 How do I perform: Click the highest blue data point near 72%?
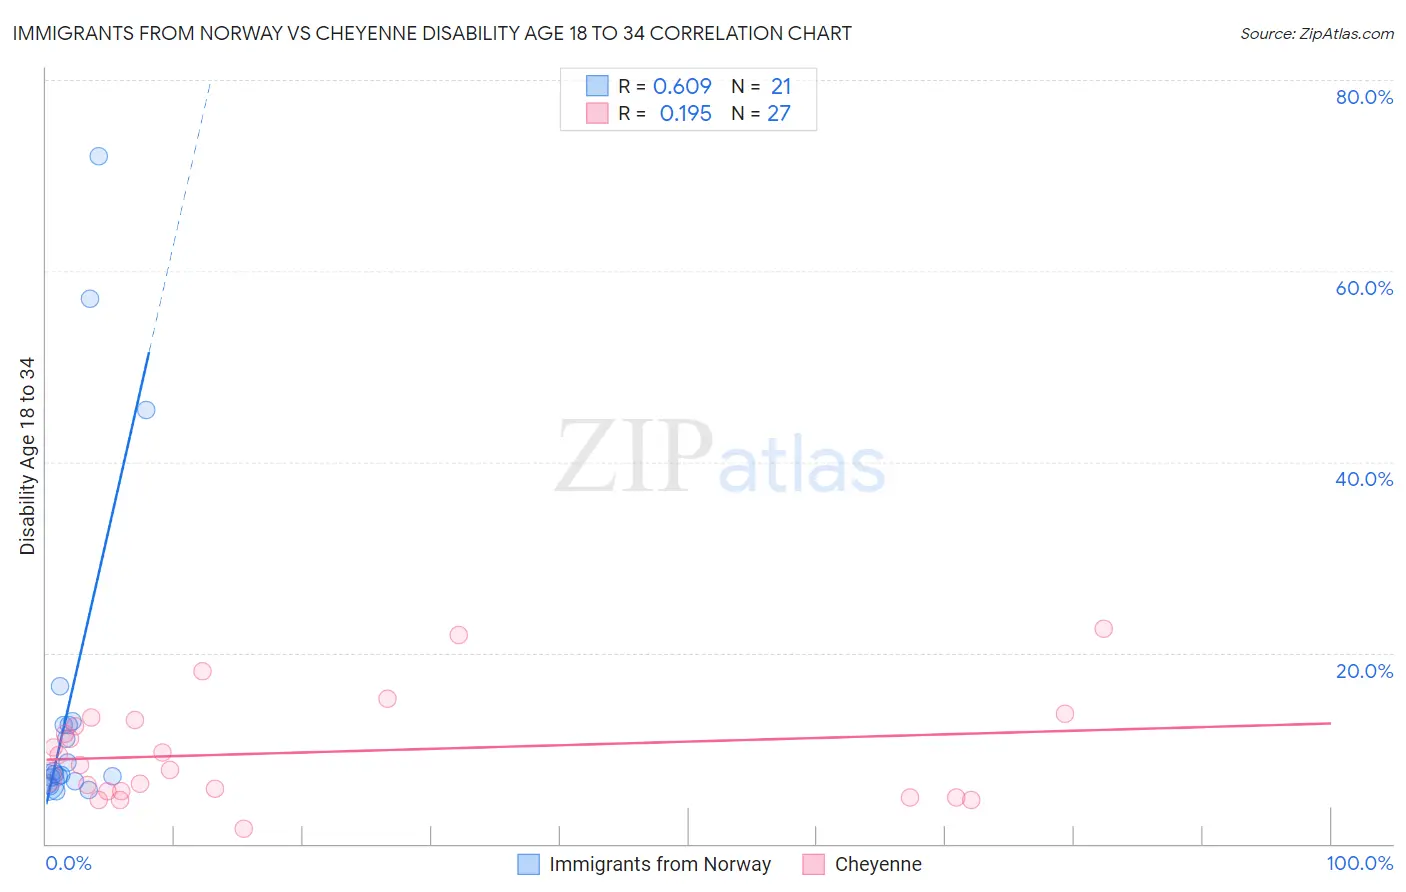(x=98, y=156)
